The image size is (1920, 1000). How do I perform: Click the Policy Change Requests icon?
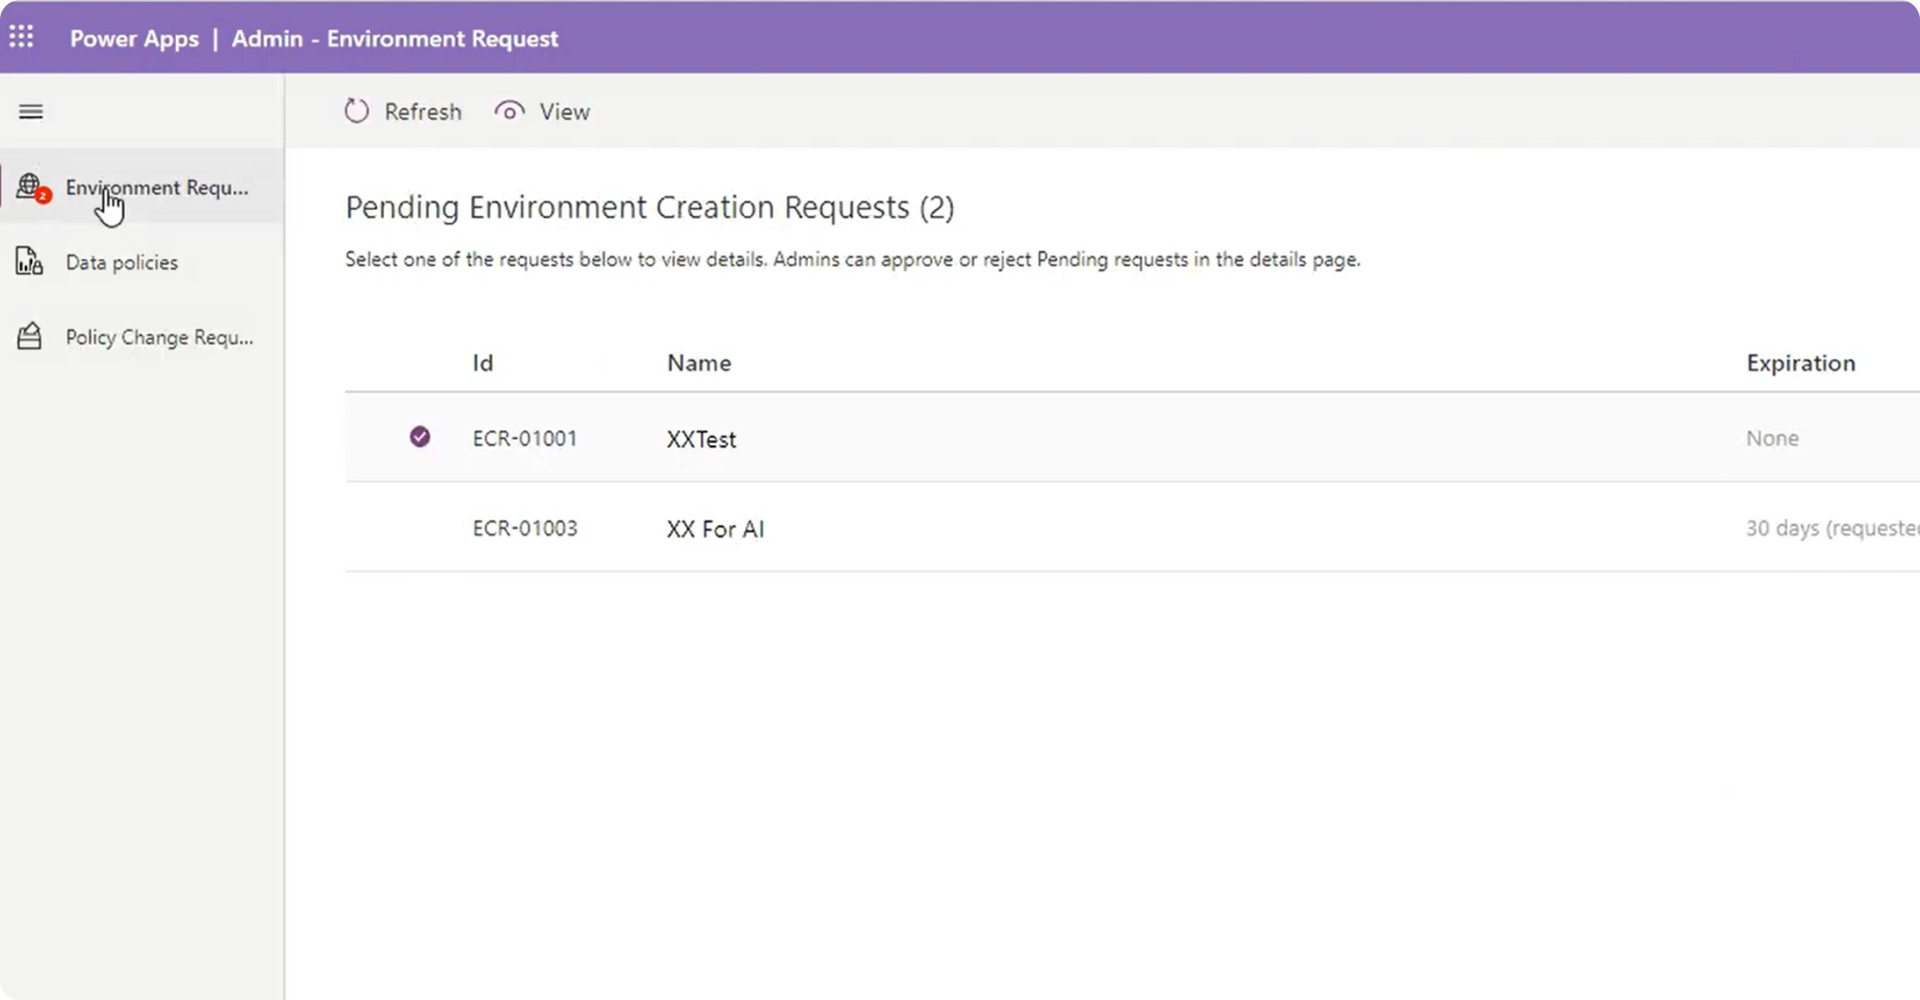pos(29,336)
